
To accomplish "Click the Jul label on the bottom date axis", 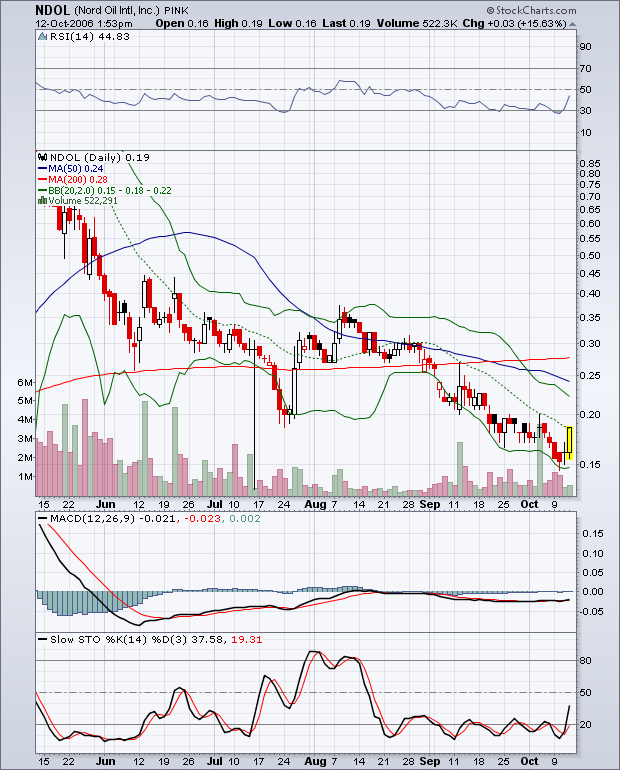I will pos(215,761).
